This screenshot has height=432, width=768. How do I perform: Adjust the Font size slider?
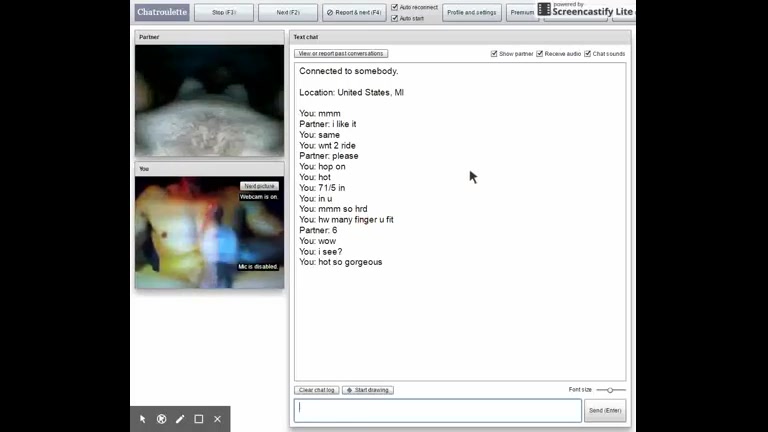[610, 390]
